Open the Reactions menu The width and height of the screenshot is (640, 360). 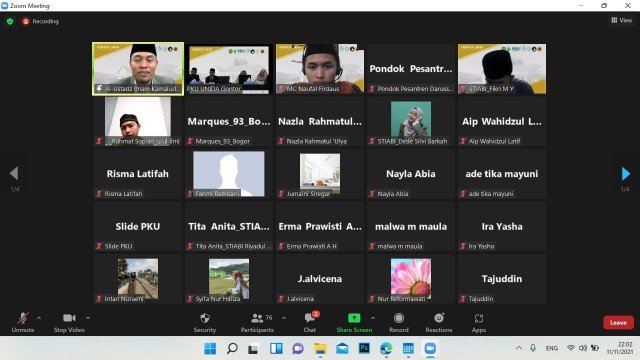click(439, 322)
